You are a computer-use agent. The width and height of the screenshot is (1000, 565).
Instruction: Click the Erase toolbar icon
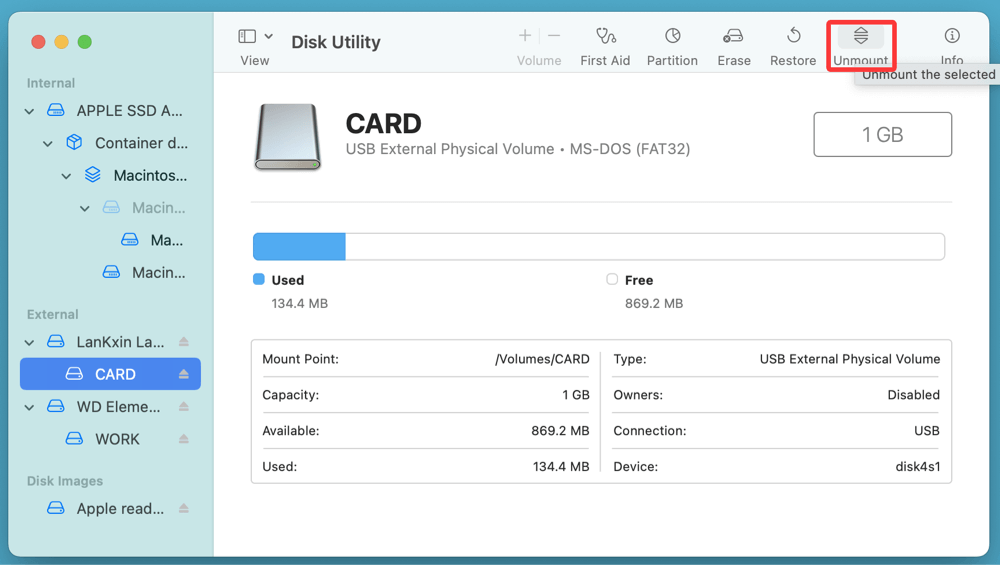pyautogui.click(x=733, y=36)
